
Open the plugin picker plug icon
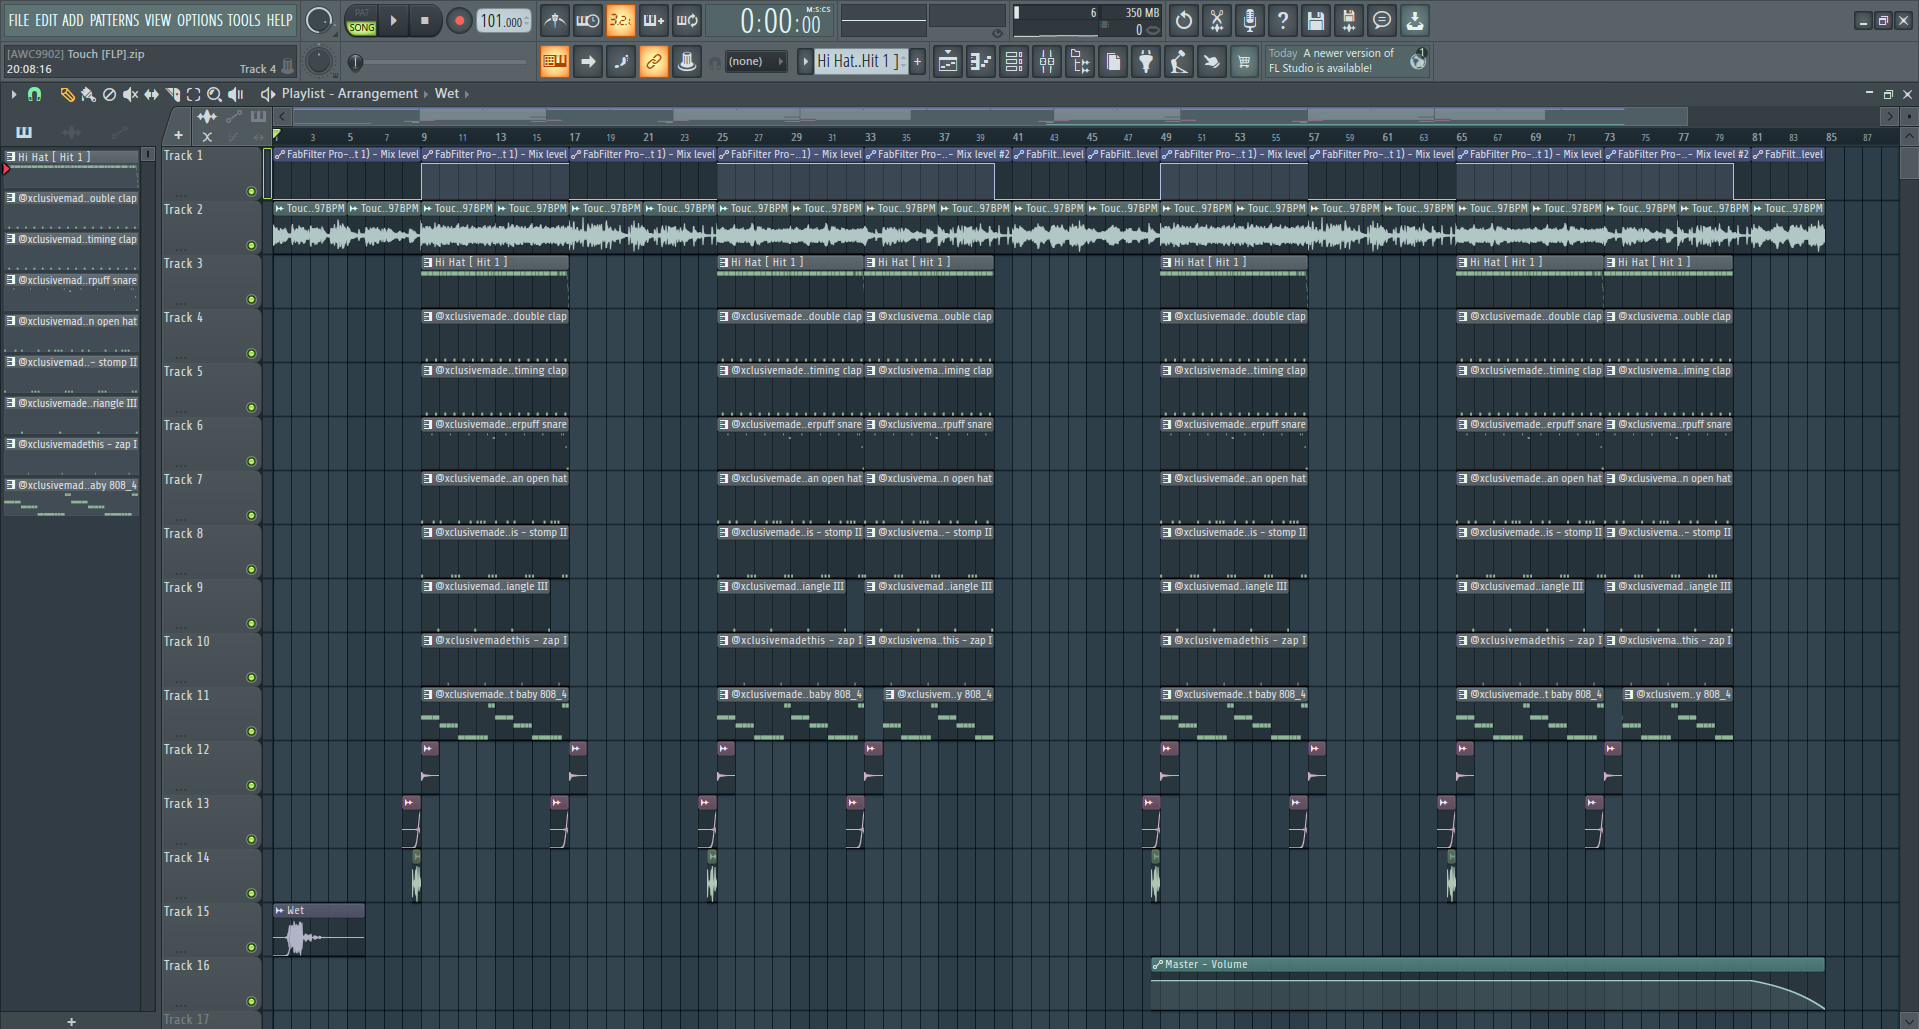[1146, 62]
